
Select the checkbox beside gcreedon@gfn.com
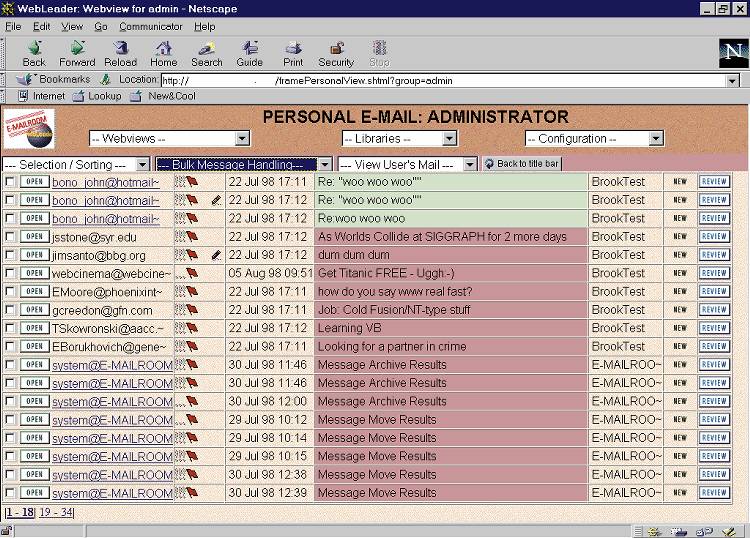tap(10, 310)
